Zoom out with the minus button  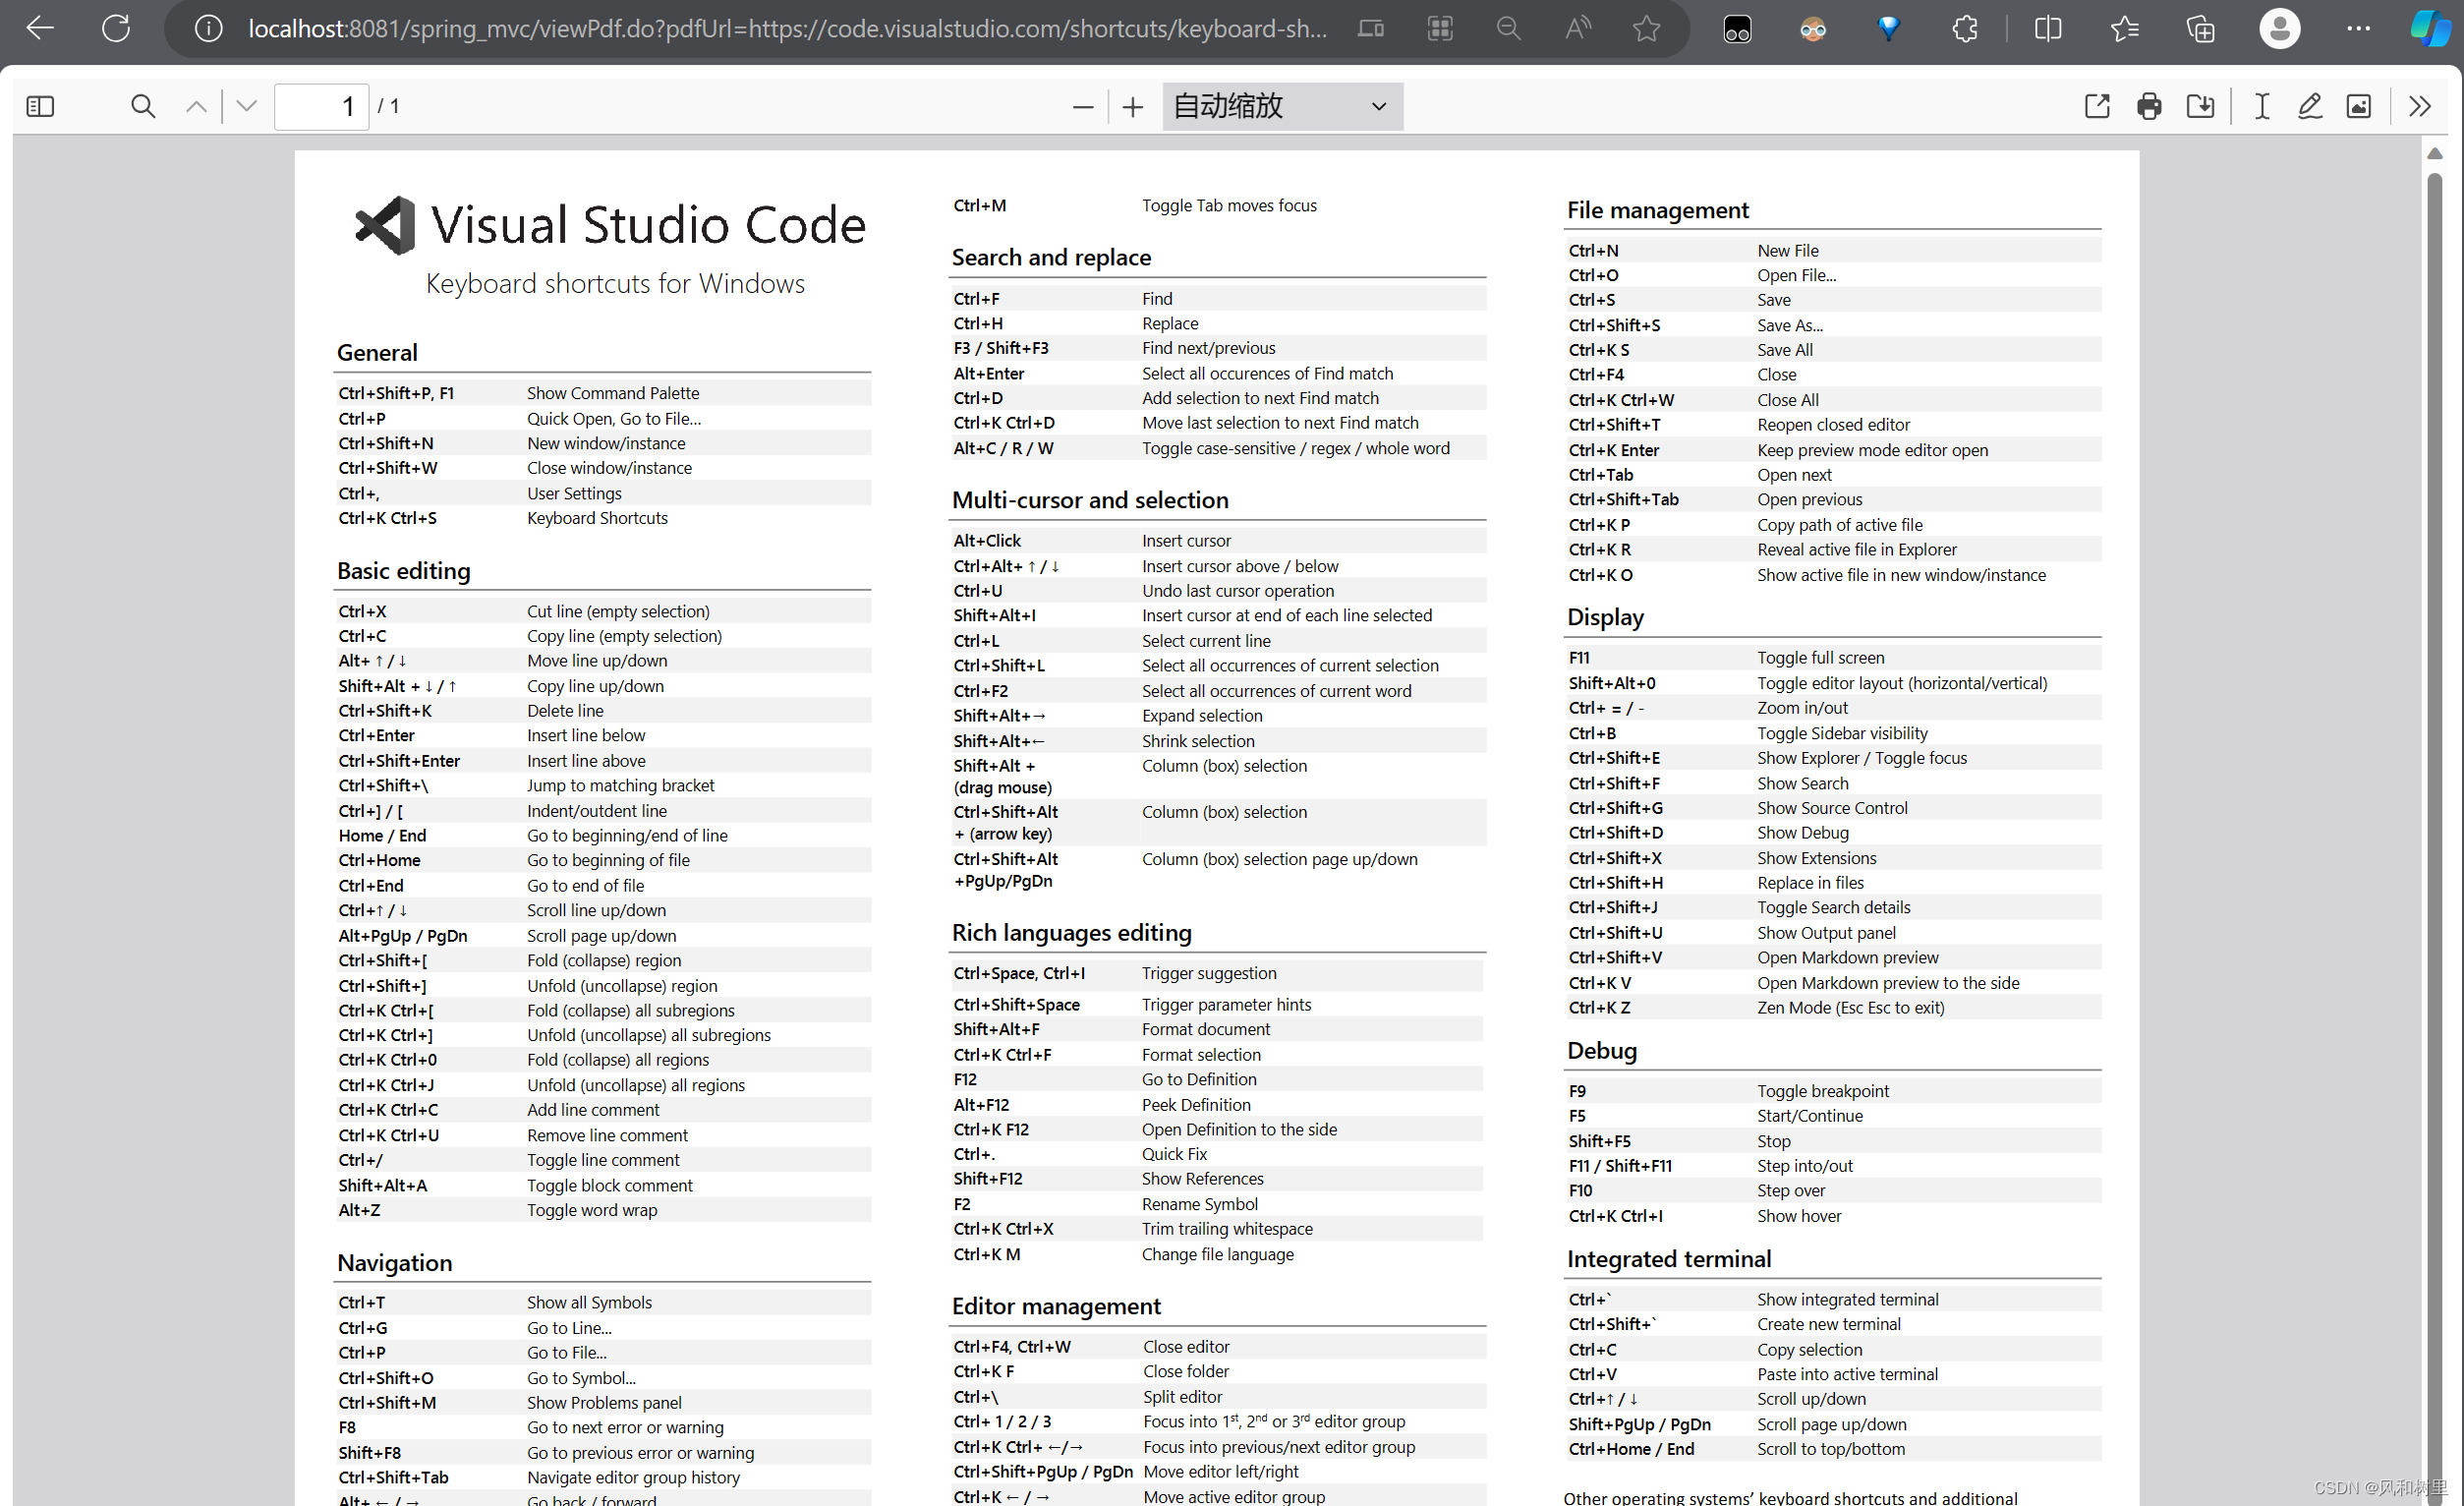pos(1082,107)
